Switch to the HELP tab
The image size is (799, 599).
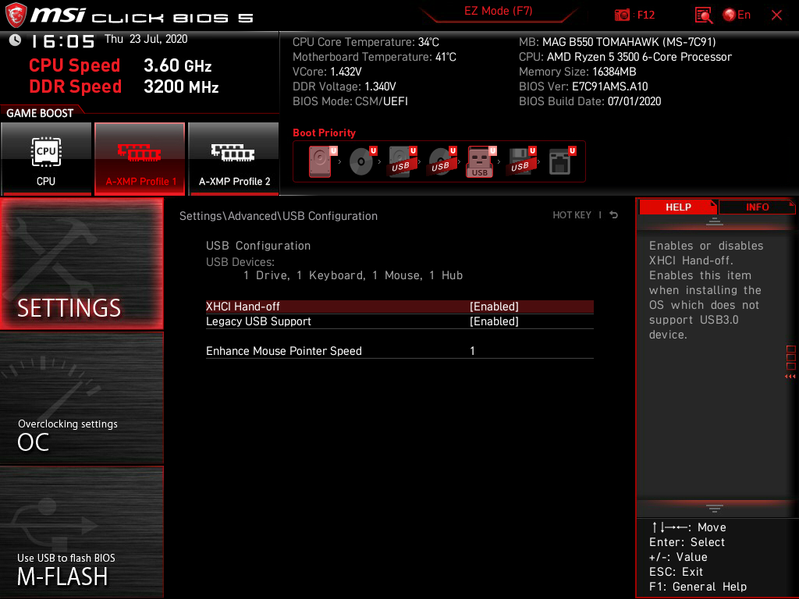[x=678, y=207]
